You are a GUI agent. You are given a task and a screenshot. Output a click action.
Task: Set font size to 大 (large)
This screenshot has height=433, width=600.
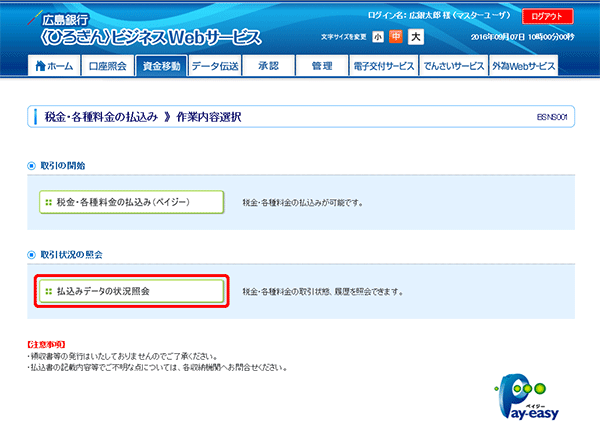coord(416,37)
